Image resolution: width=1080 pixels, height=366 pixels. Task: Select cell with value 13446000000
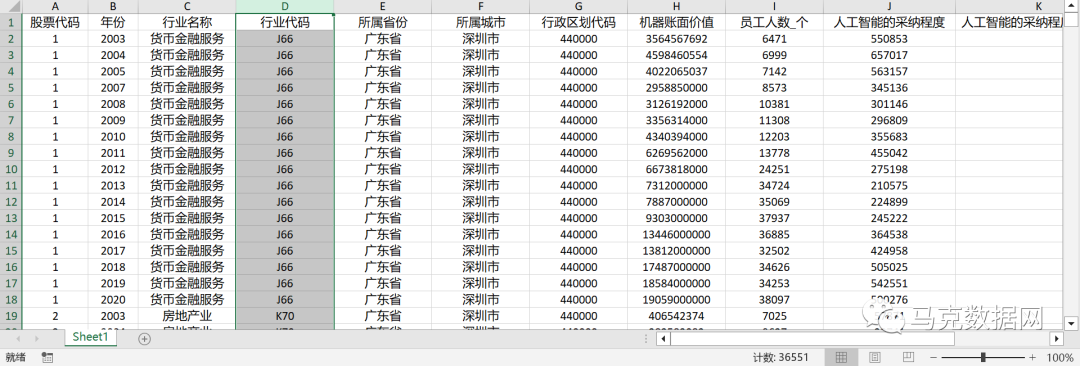(676, 234)
